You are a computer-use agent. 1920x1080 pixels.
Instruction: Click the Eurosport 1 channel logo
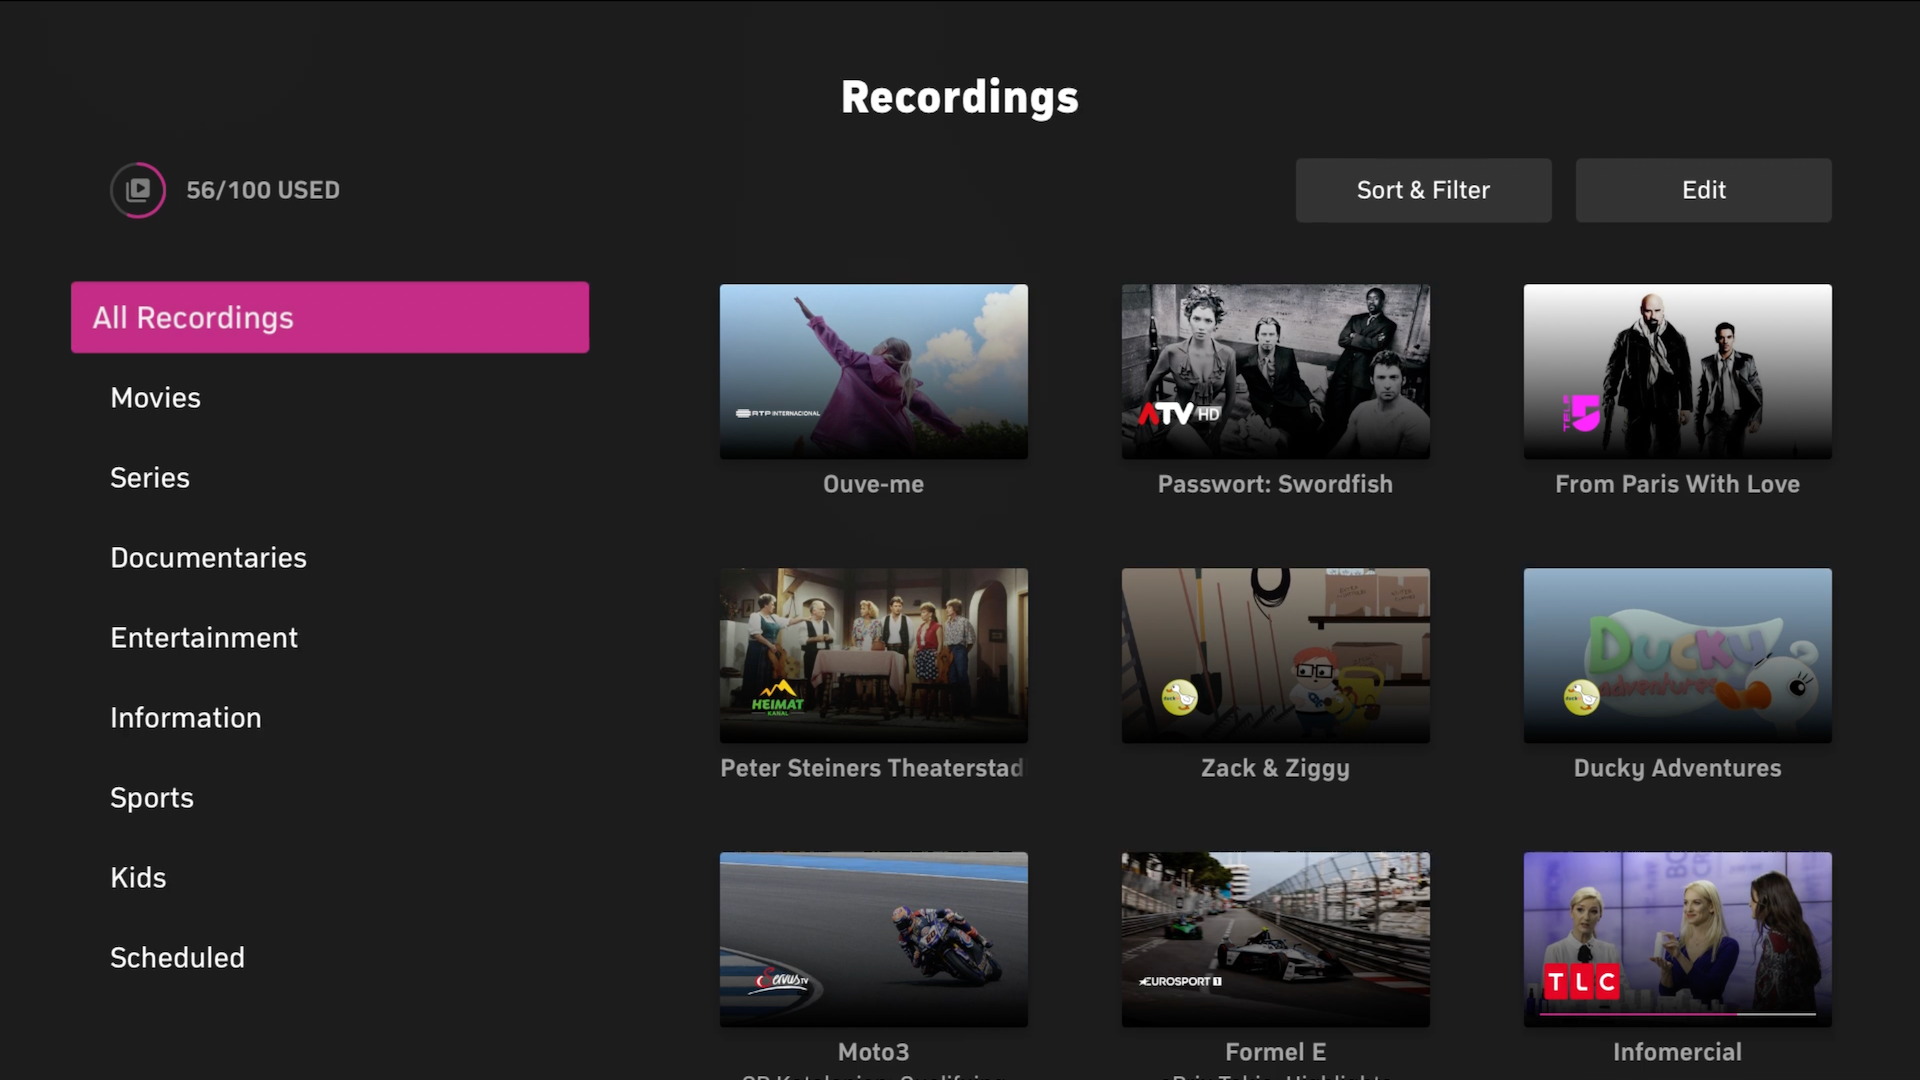coord(1181,981)
